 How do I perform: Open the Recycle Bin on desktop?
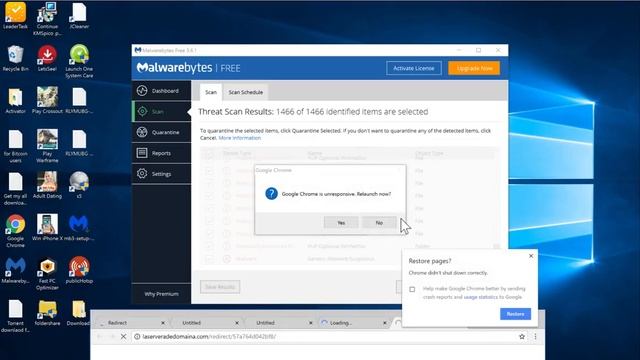coord(16,58)
